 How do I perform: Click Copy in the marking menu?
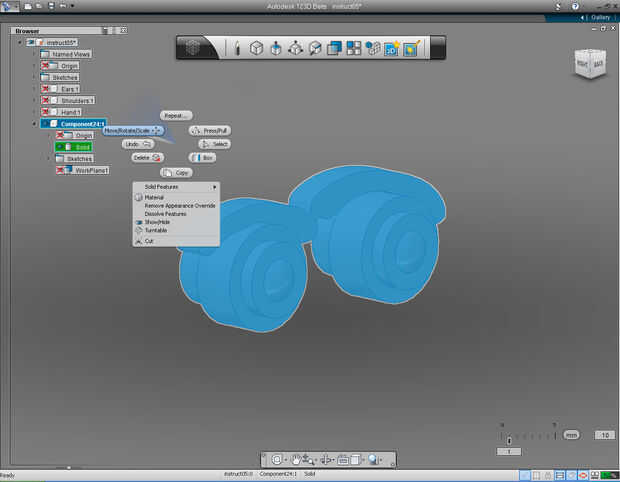coord(176,172)
